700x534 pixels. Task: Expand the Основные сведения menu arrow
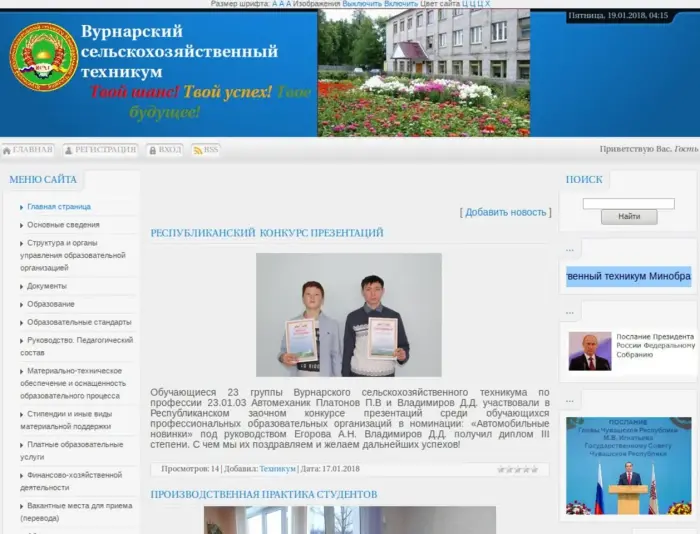coord(22,225)
